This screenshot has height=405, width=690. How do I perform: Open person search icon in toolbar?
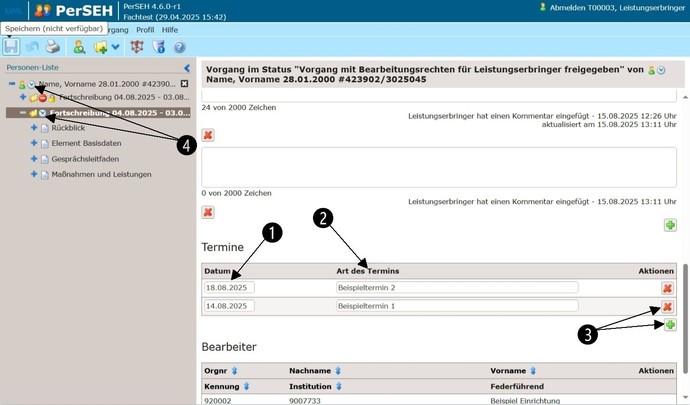coord(79,47)
